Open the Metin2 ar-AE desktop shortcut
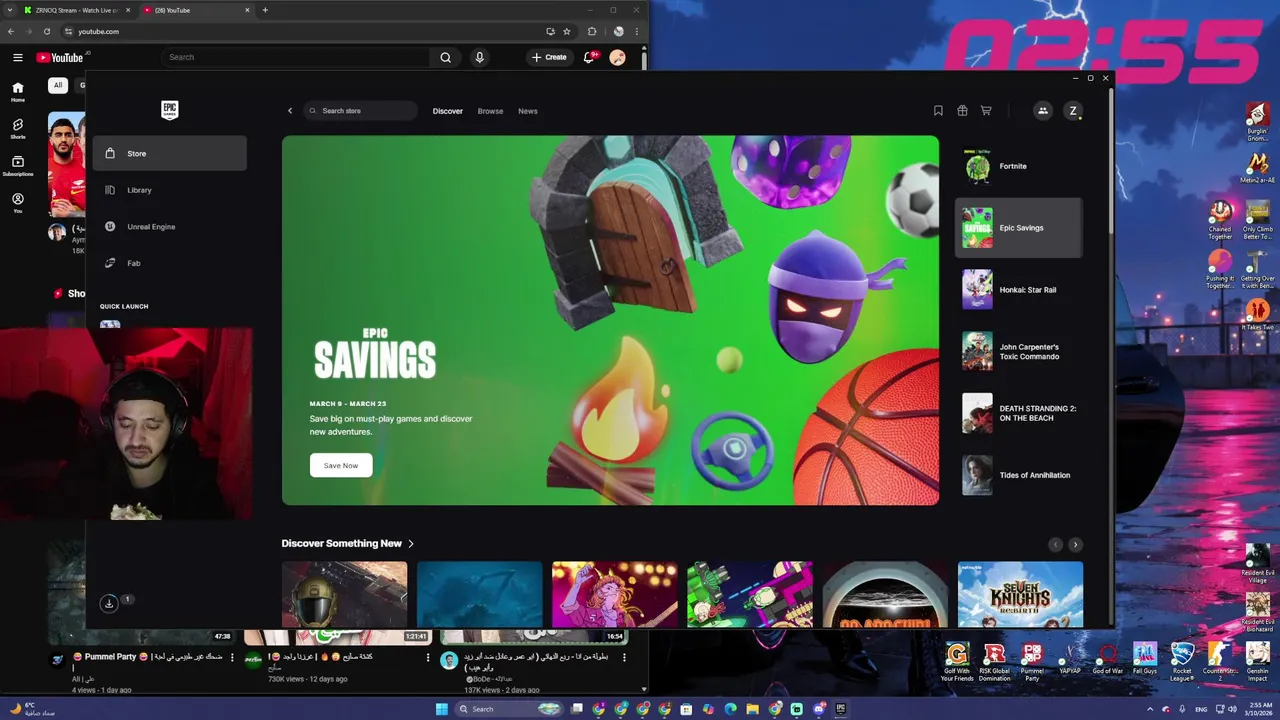Screen dimensions: 1280x720 point(1258,169)
